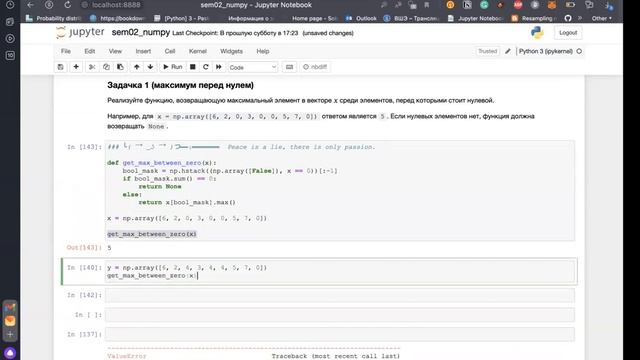Click the play icon in browser sidebar

[x=10, y=38]
